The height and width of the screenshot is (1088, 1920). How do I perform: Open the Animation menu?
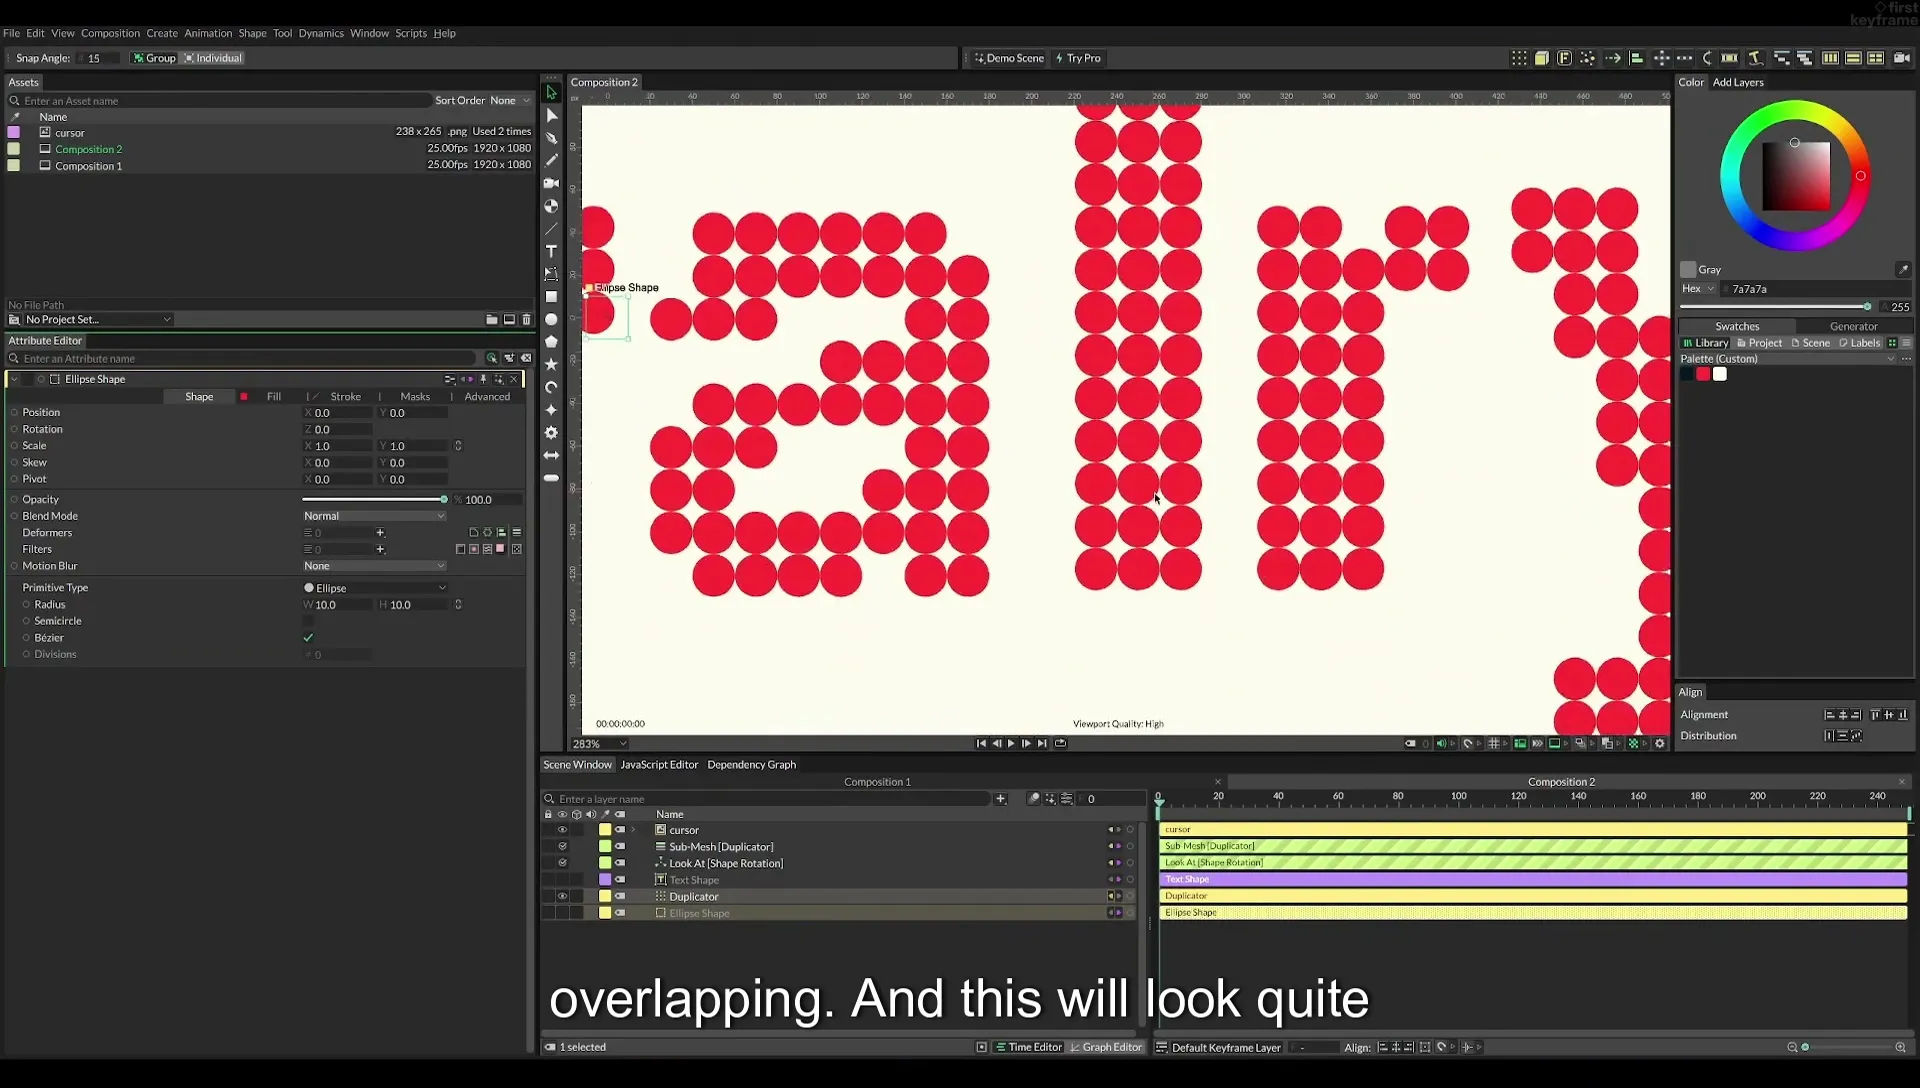pos(208,33)
